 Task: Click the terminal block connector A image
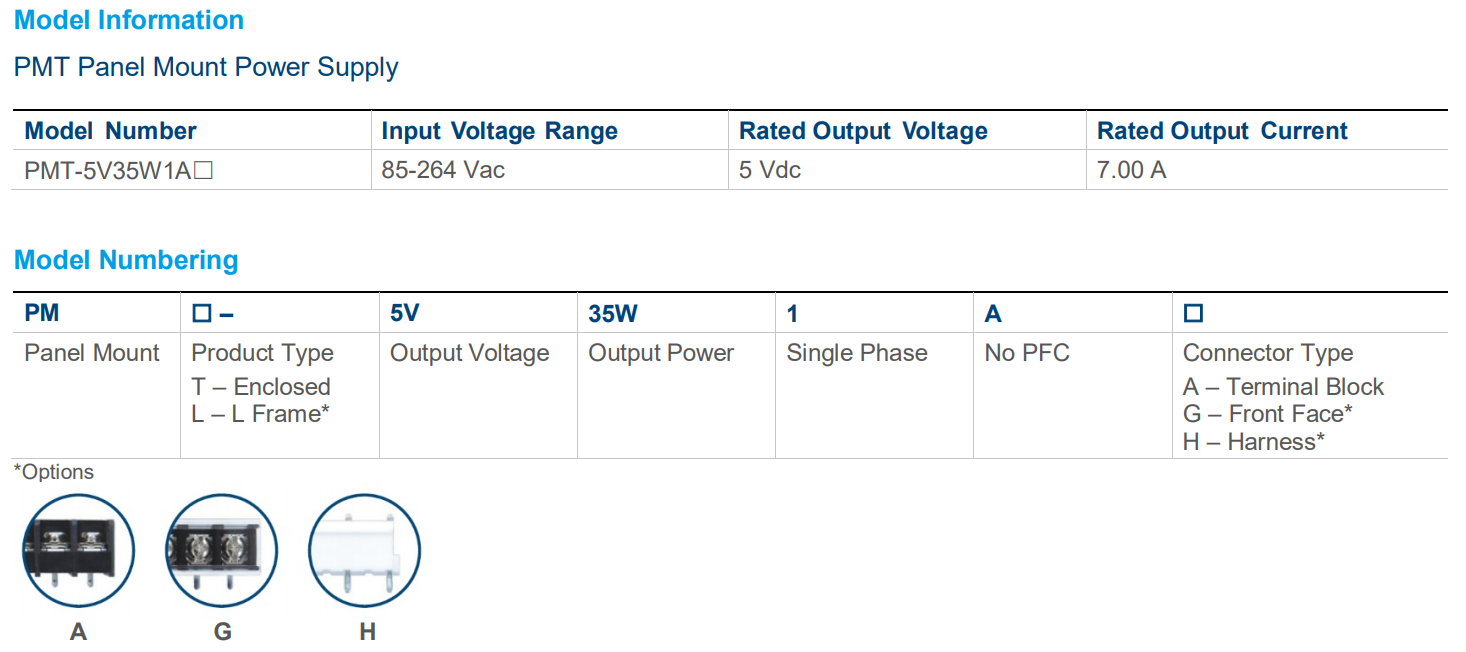[x=78, y=552]
